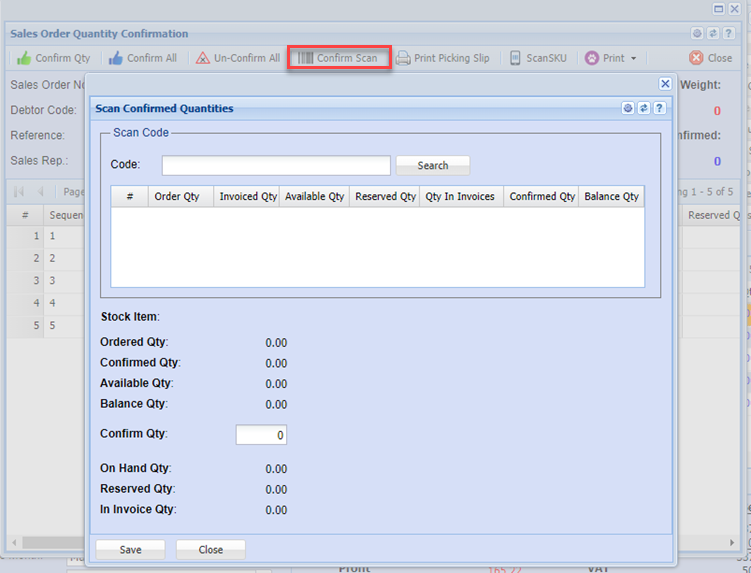Select the Un-Confirm All warning button
751x573 pixels.
pos(237,58)
